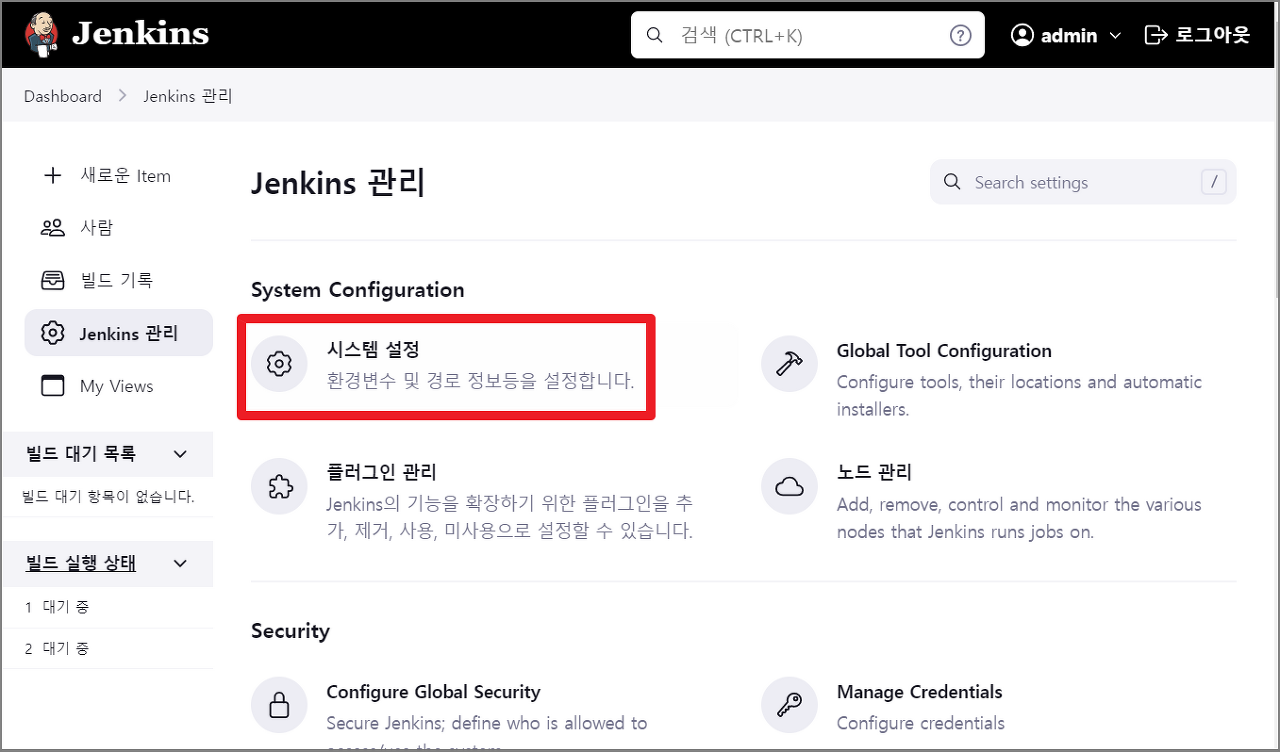Click the slash shortcut key hint
The height and width of the screenshot is (752, 1280).
(x=1213, y=182)
